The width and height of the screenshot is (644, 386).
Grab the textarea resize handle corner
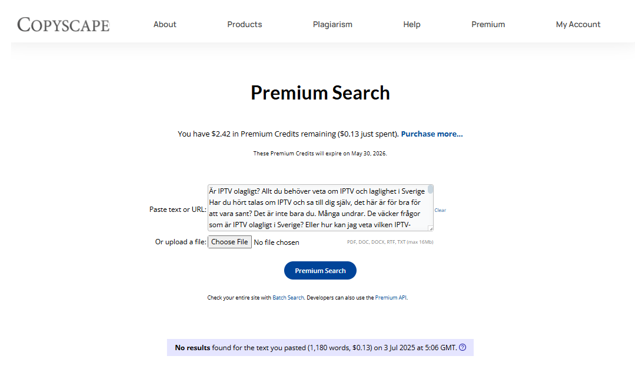click(430, 228)
